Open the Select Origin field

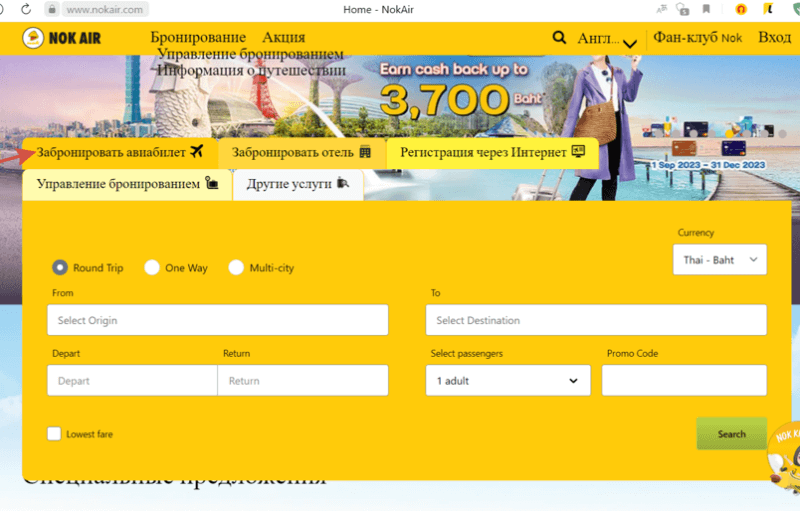(x=218, y=320)
